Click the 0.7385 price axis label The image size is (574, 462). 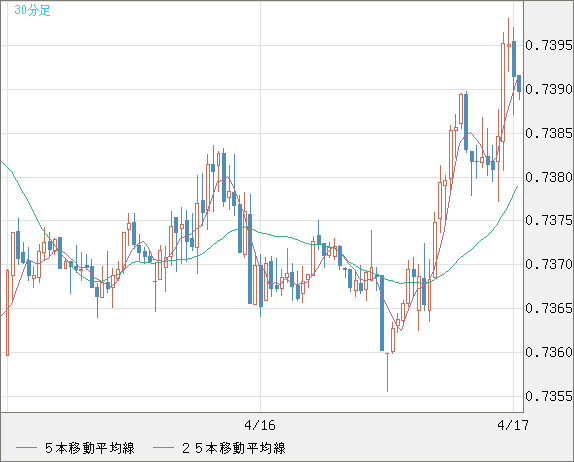pos(549,133)
